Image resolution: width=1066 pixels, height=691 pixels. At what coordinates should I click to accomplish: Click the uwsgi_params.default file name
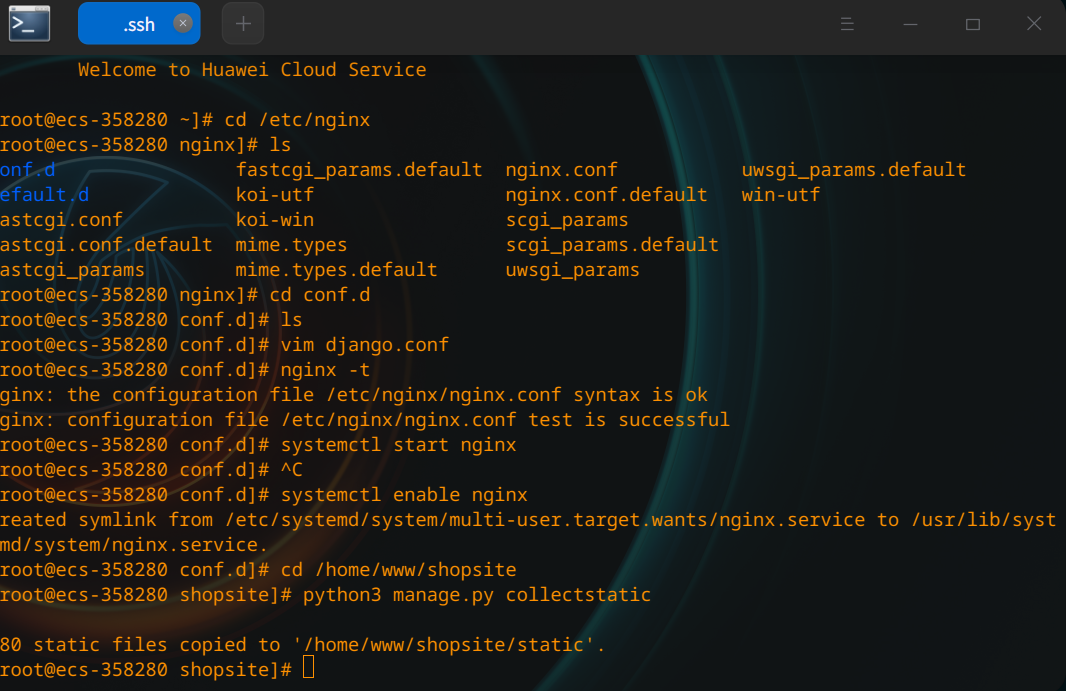pos(853,170)
